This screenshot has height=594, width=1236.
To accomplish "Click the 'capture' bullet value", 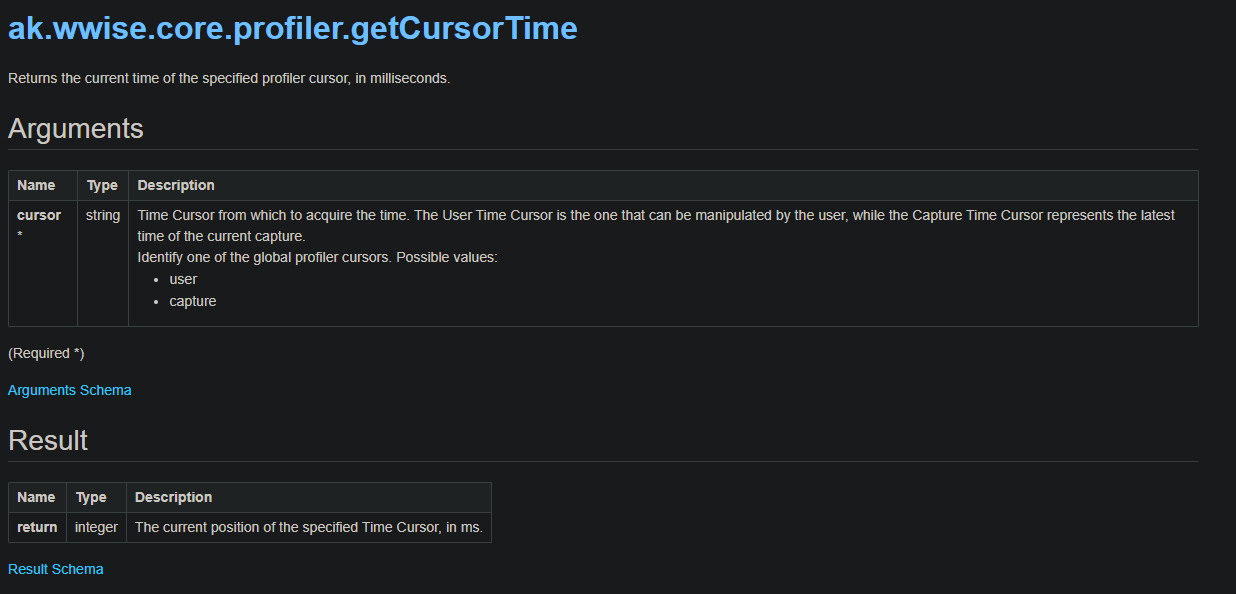I will (x=193, y=301).
